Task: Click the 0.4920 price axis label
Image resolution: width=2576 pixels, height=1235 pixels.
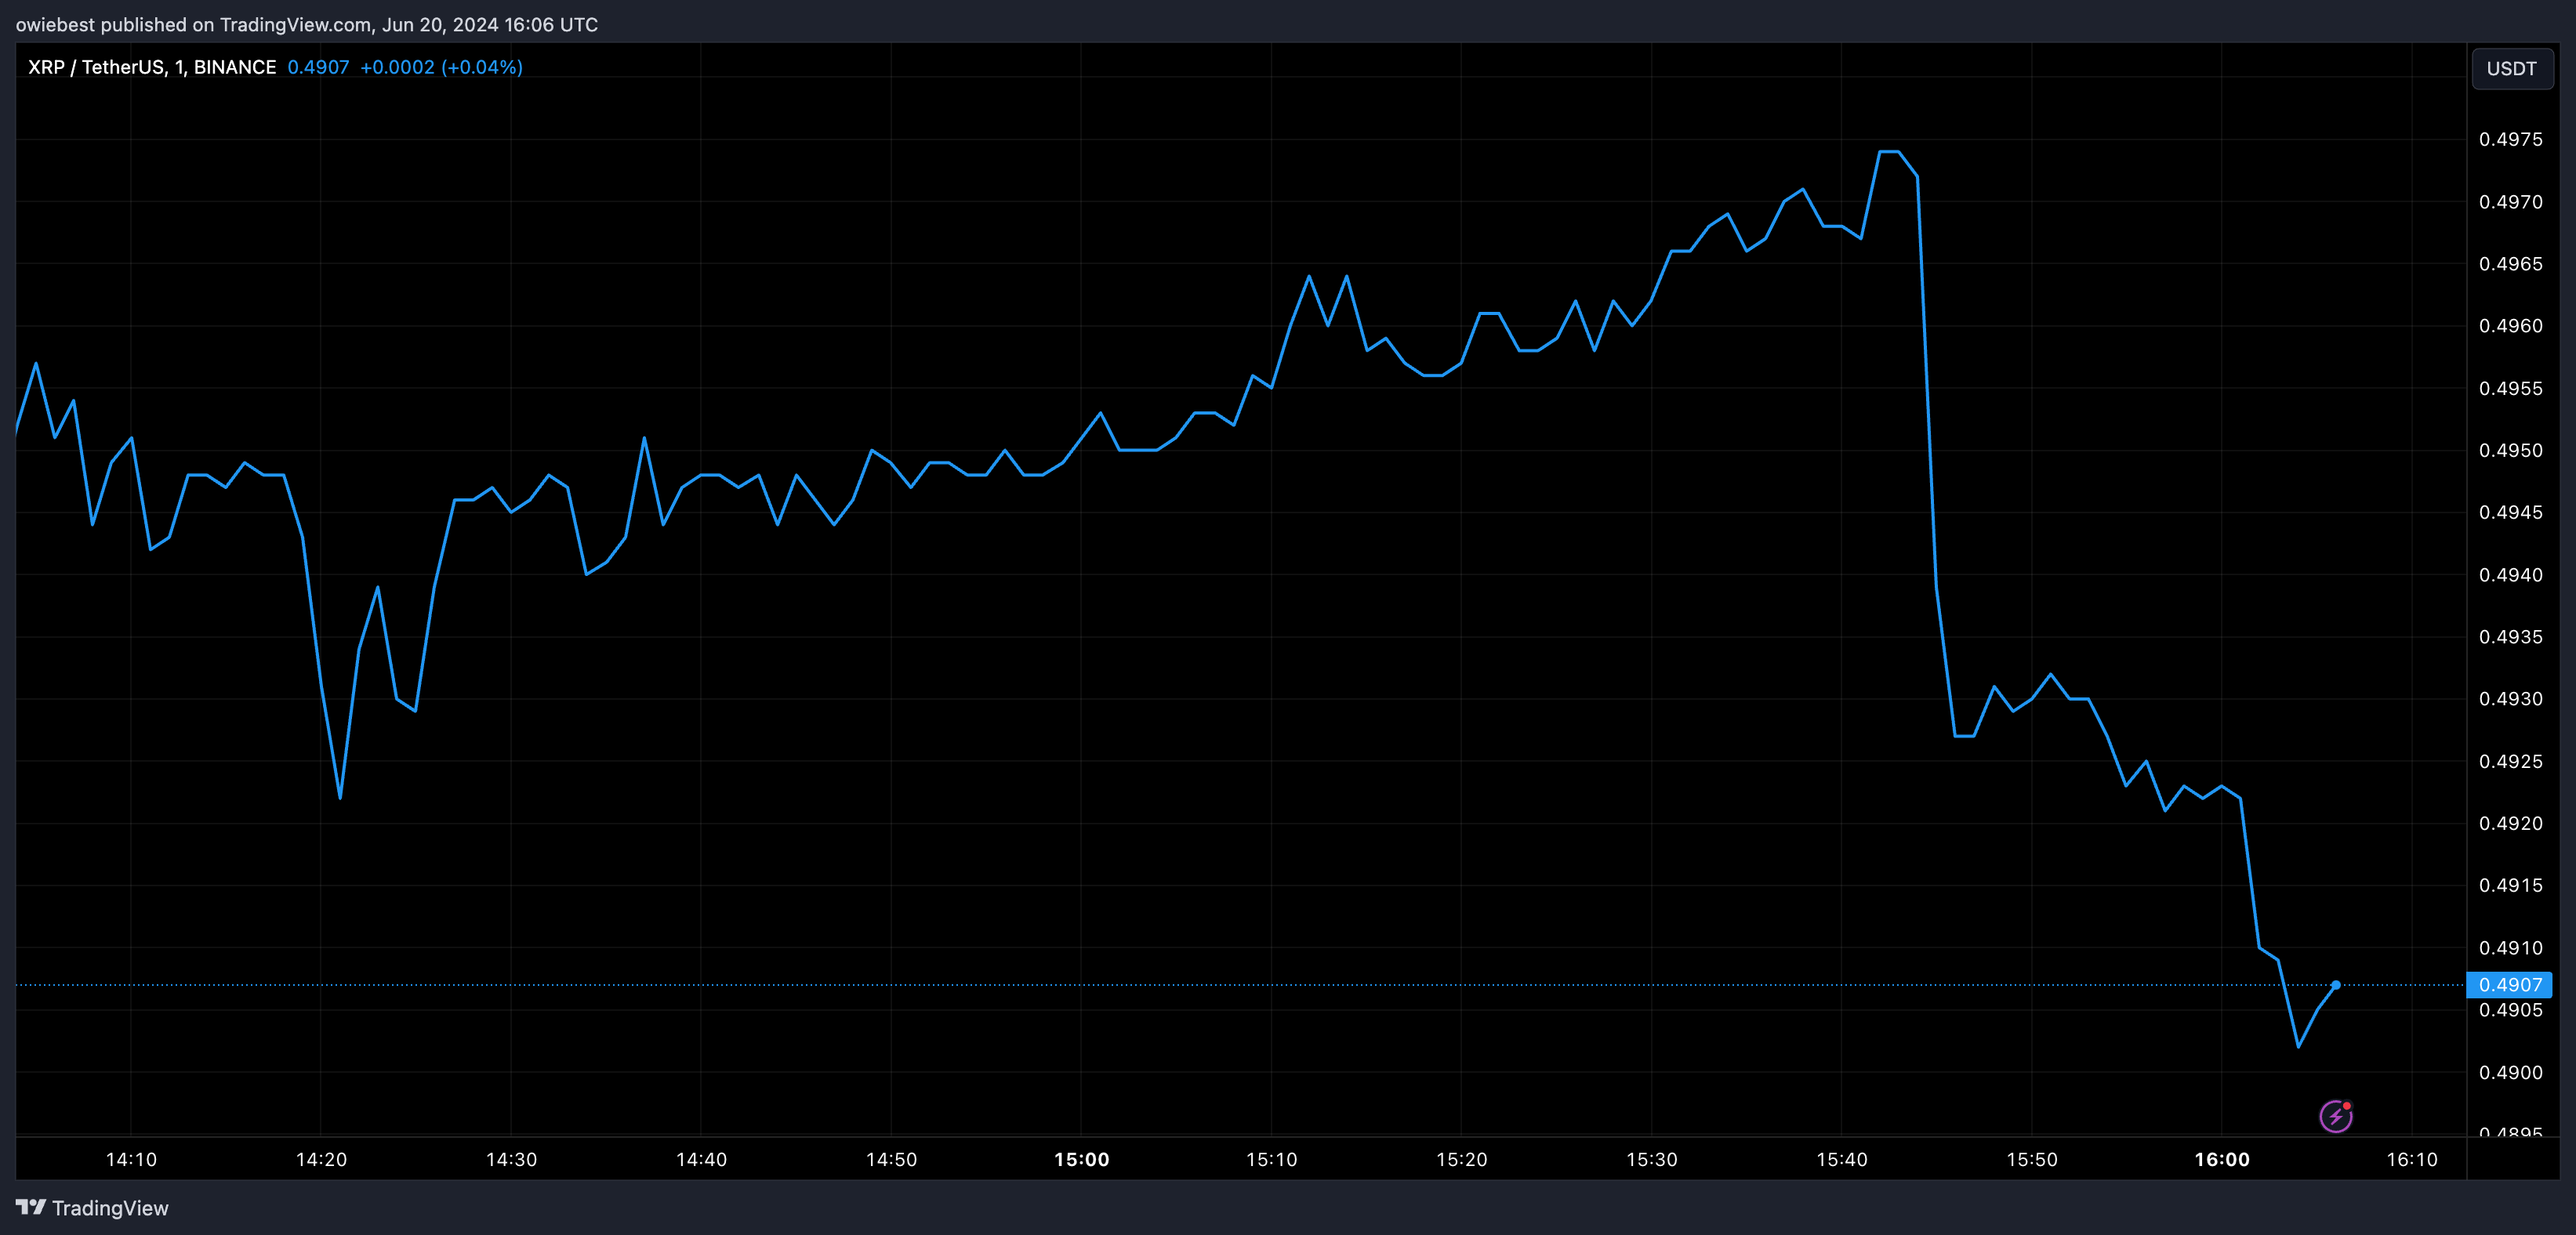Action: 2510,824
